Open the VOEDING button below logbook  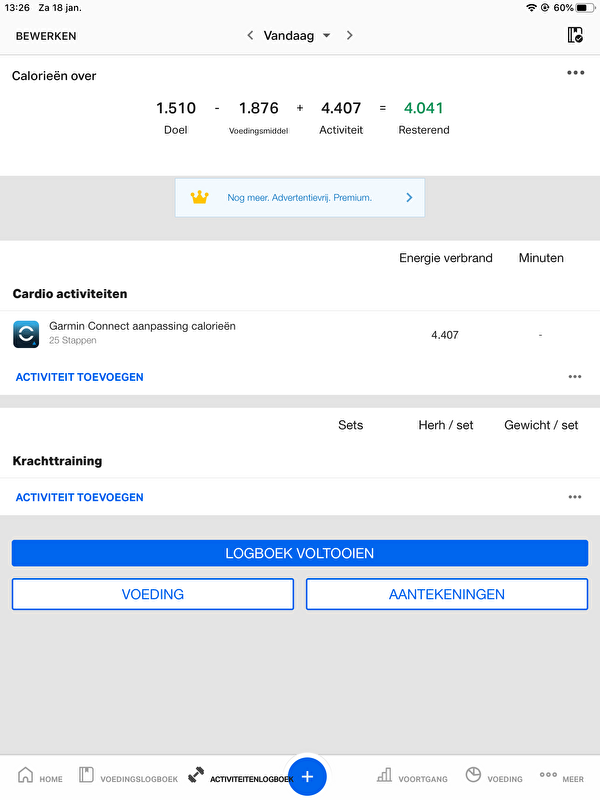153,594
